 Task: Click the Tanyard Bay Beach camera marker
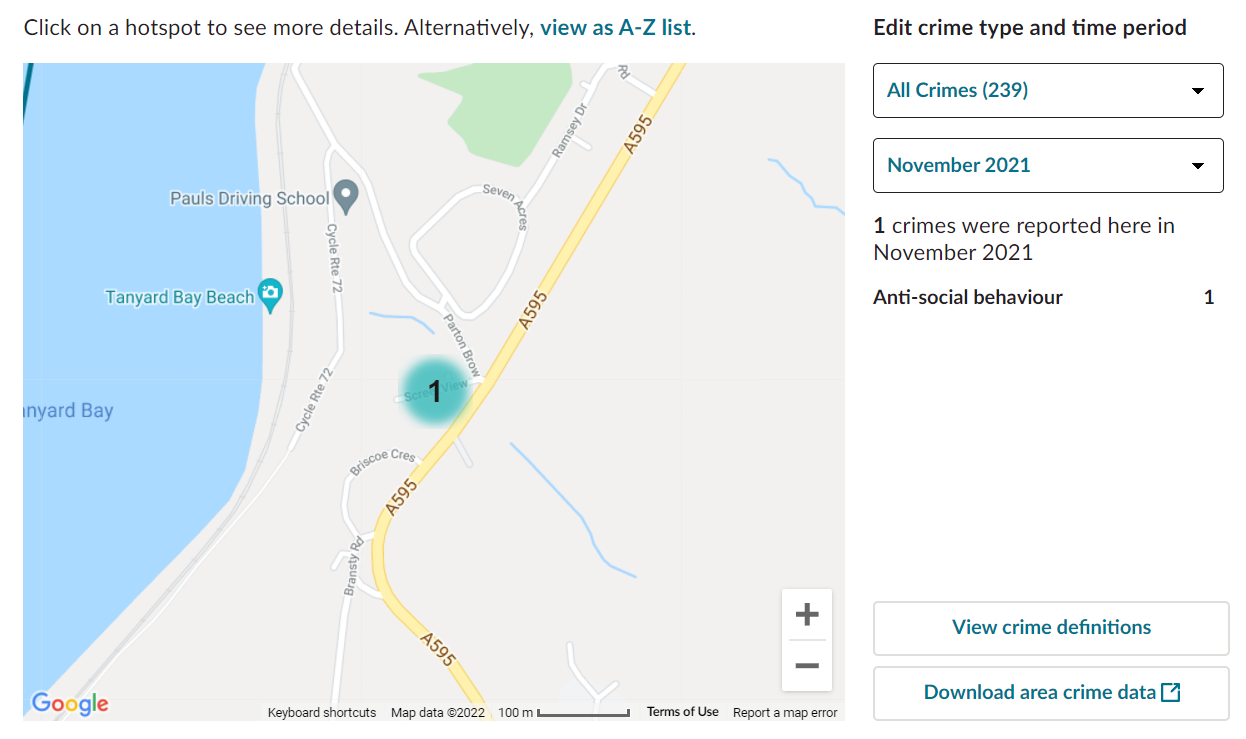click(270, 294)
